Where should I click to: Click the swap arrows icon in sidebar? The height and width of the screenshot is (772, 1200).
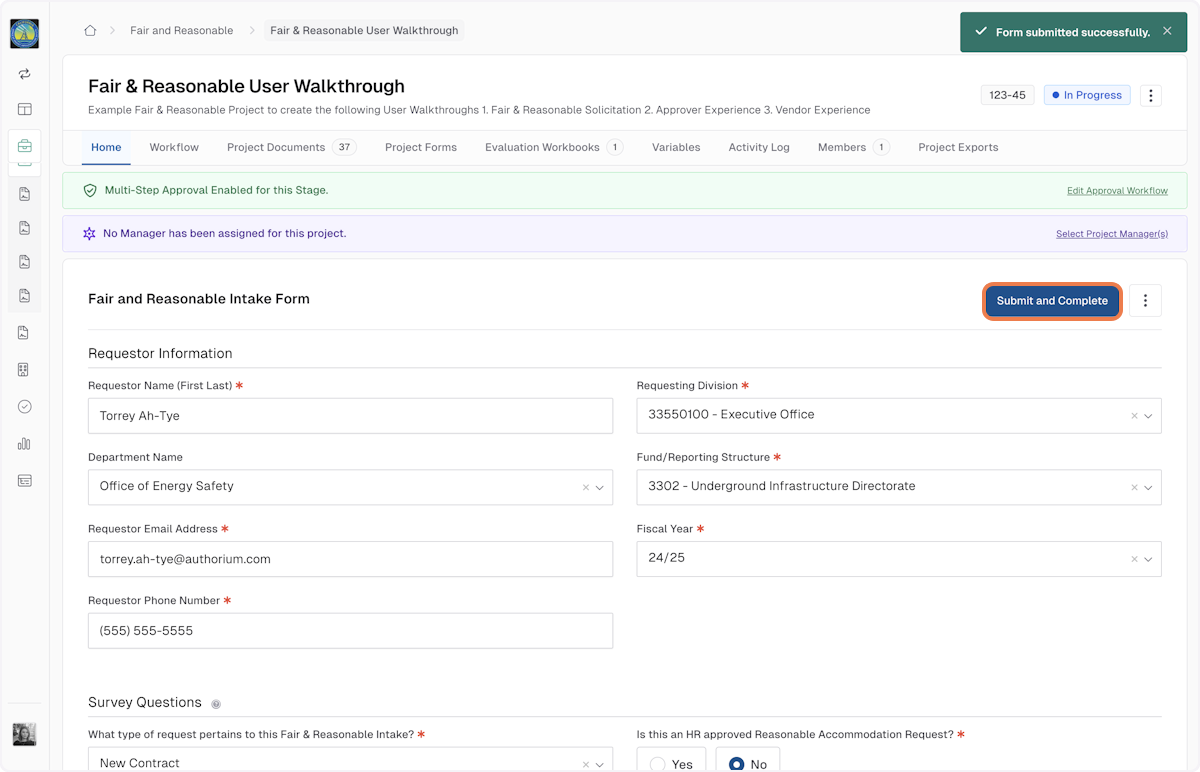coord(24,74)
